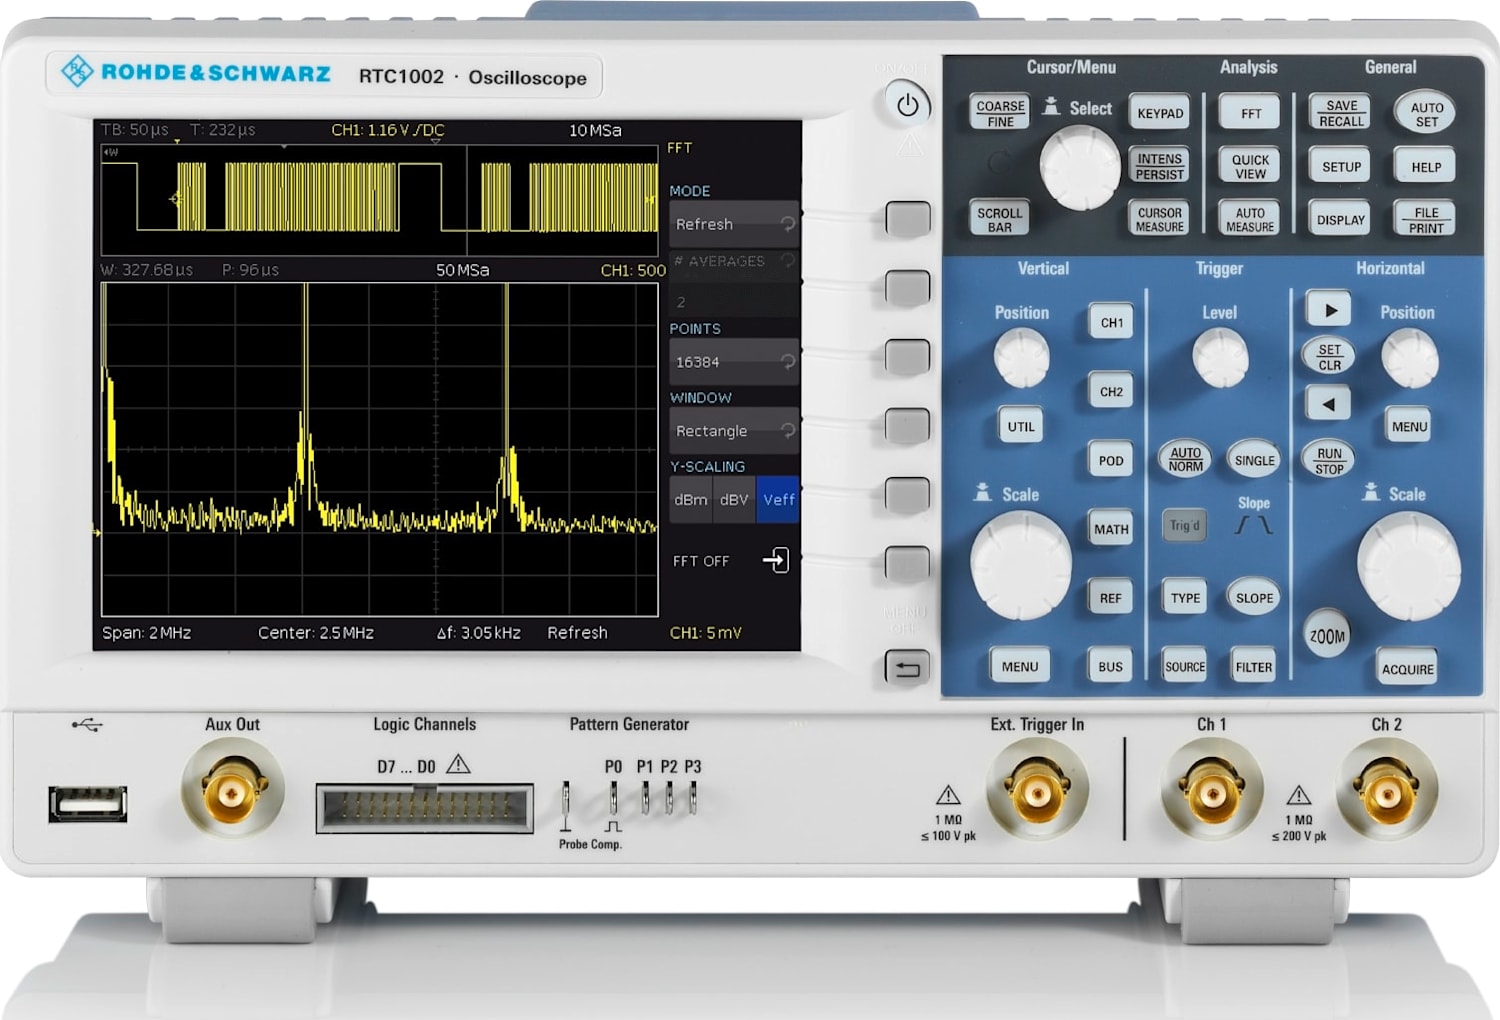Click the Rohde & Schwarz logo

[x=196, y=73]
